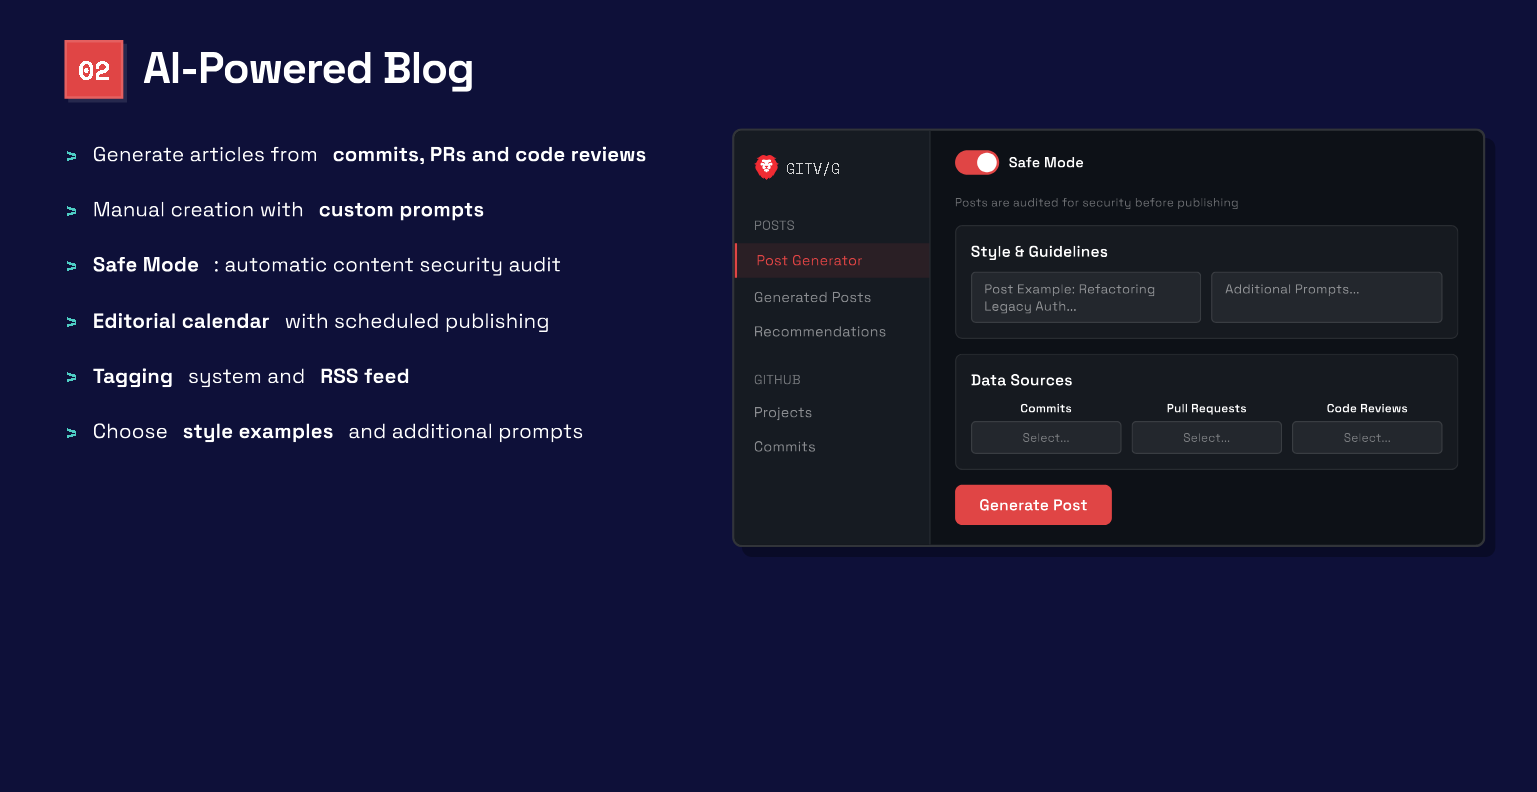Switch to the Generated Posts section
The width and height of the screenshot is (1537, 792).
click(812, 297)
